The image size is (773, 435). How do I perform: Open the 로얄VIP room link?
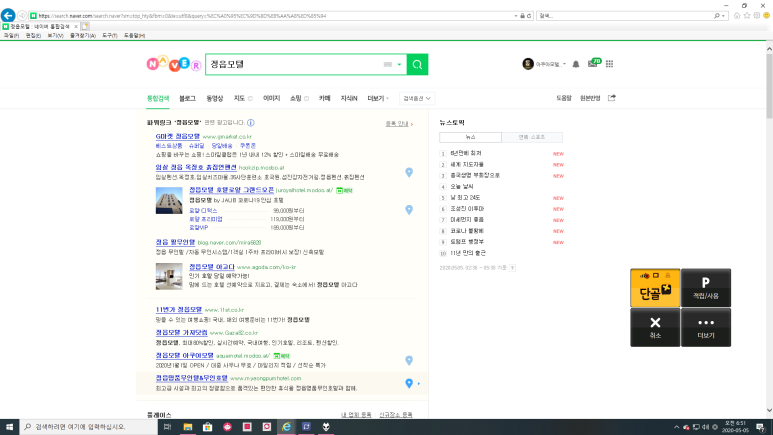tap(199, 228)
